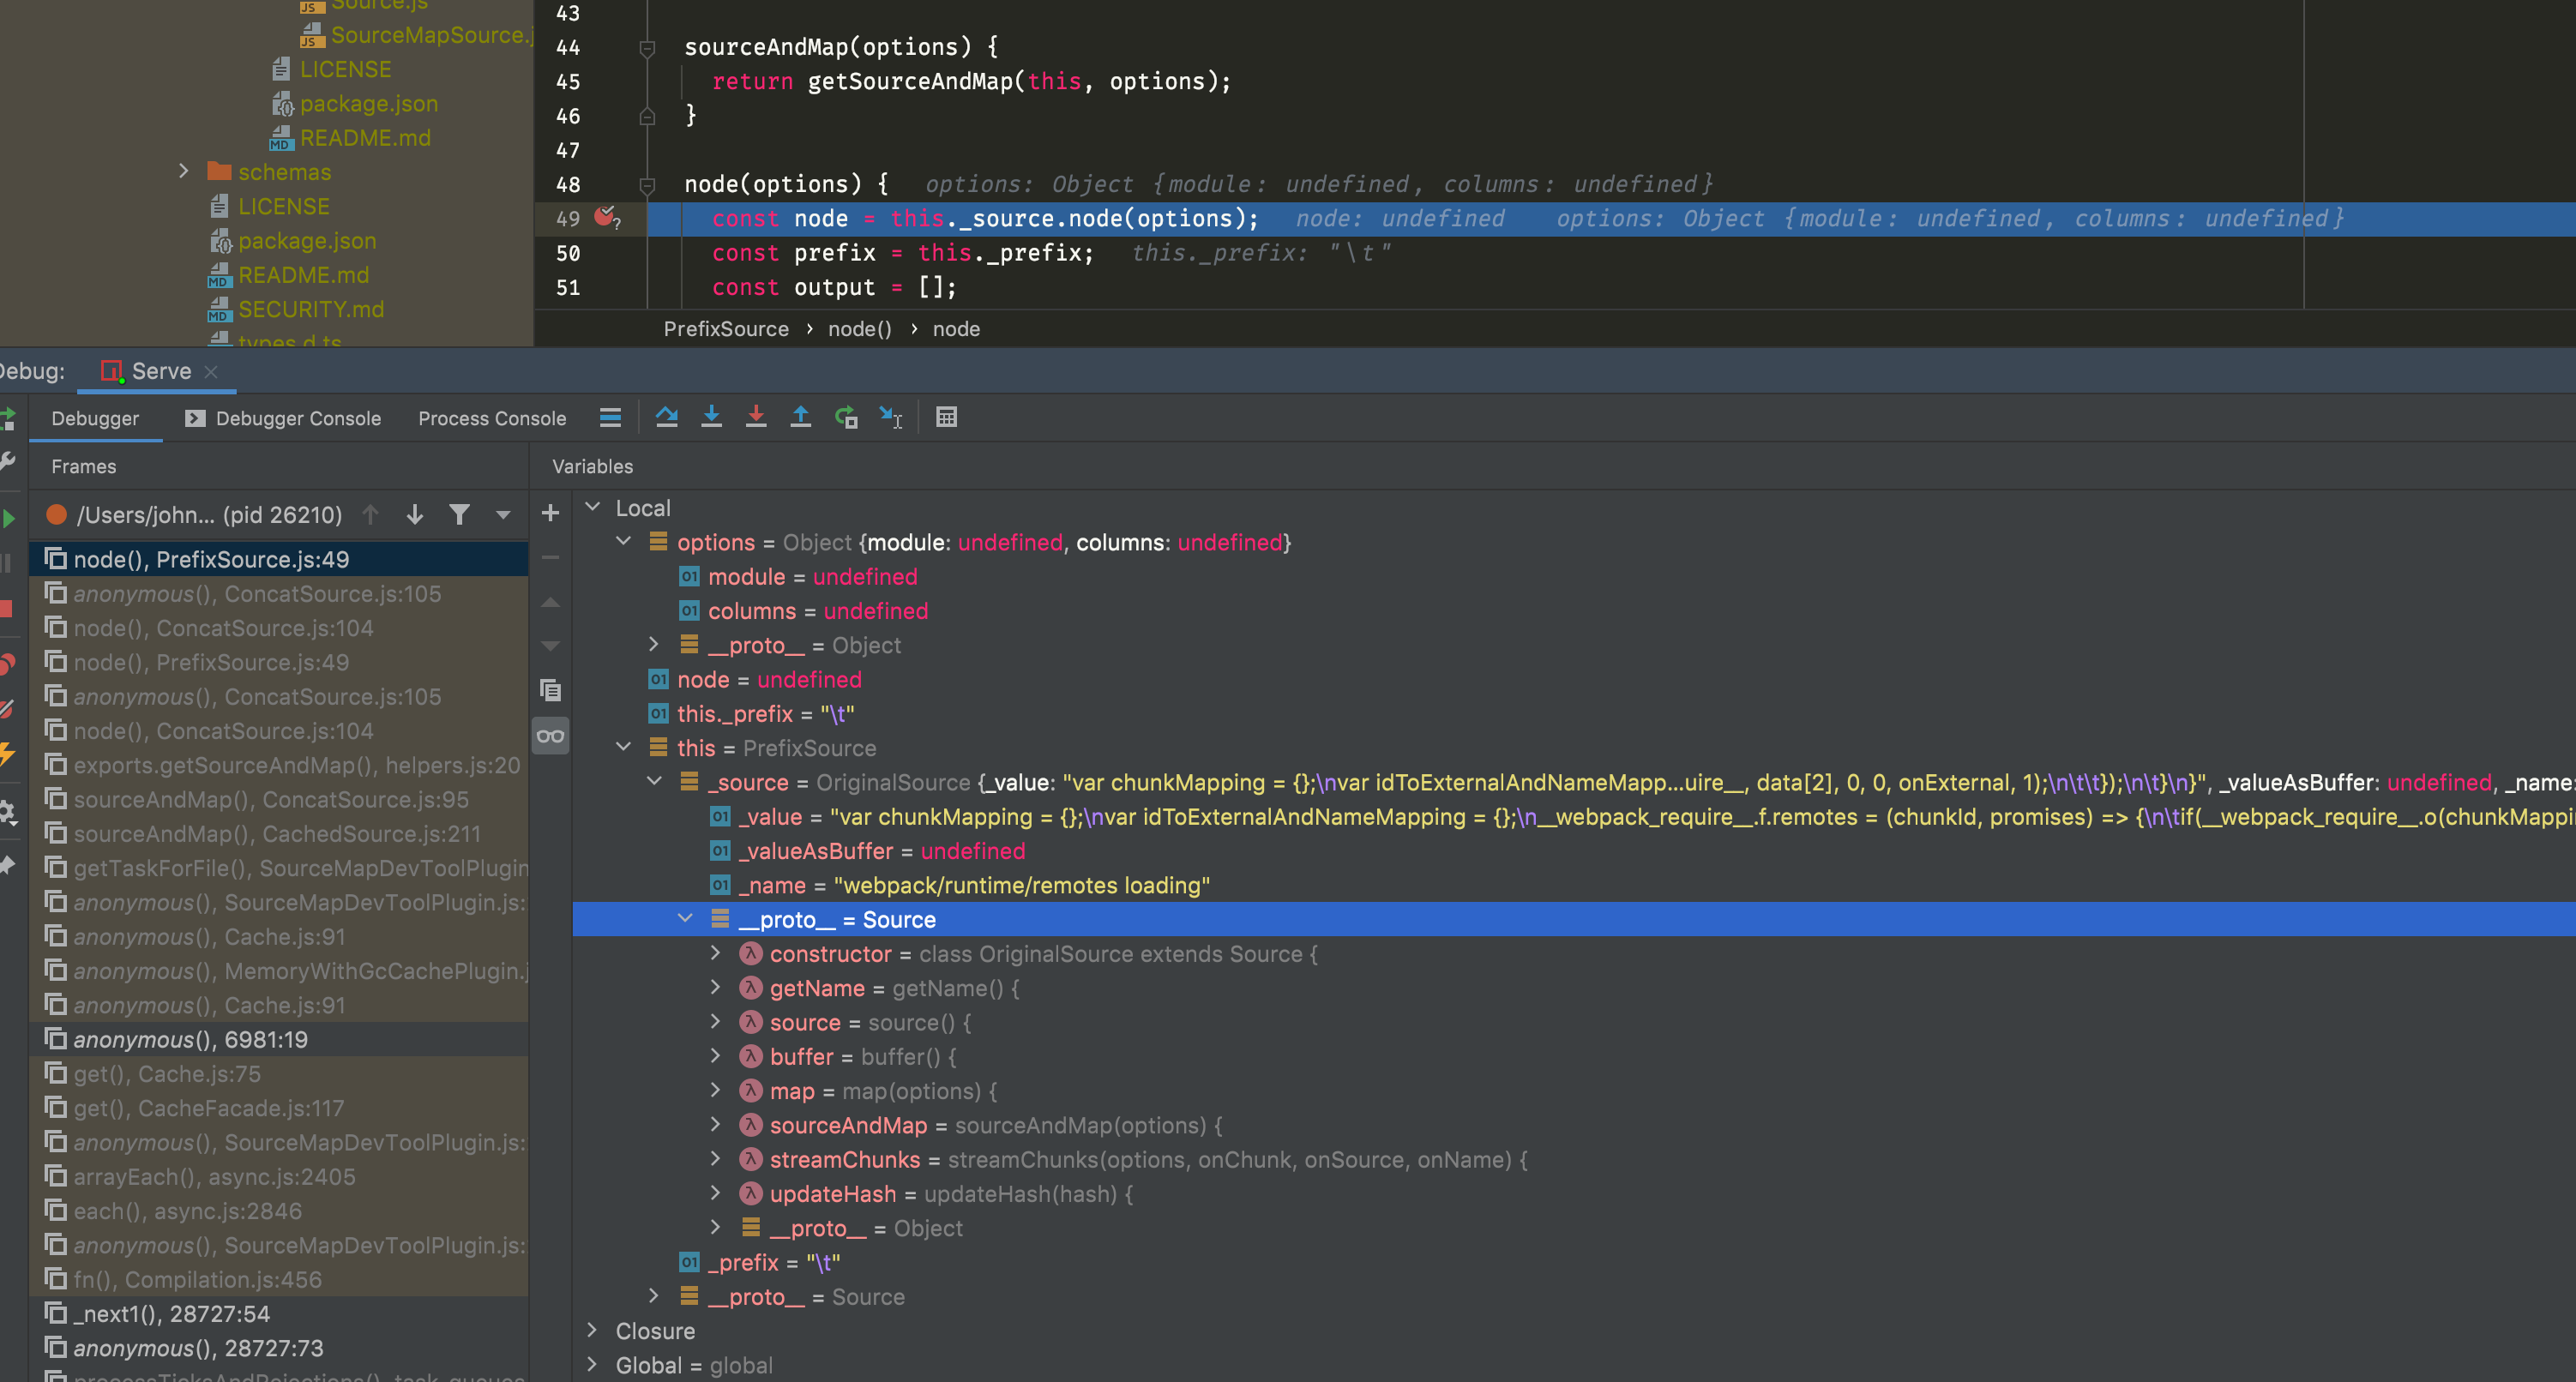Open the Process Console tab
Image resolution: width=2576 pixels, height=1382 pixels.
pyautogui.click(x=492, y=418)
